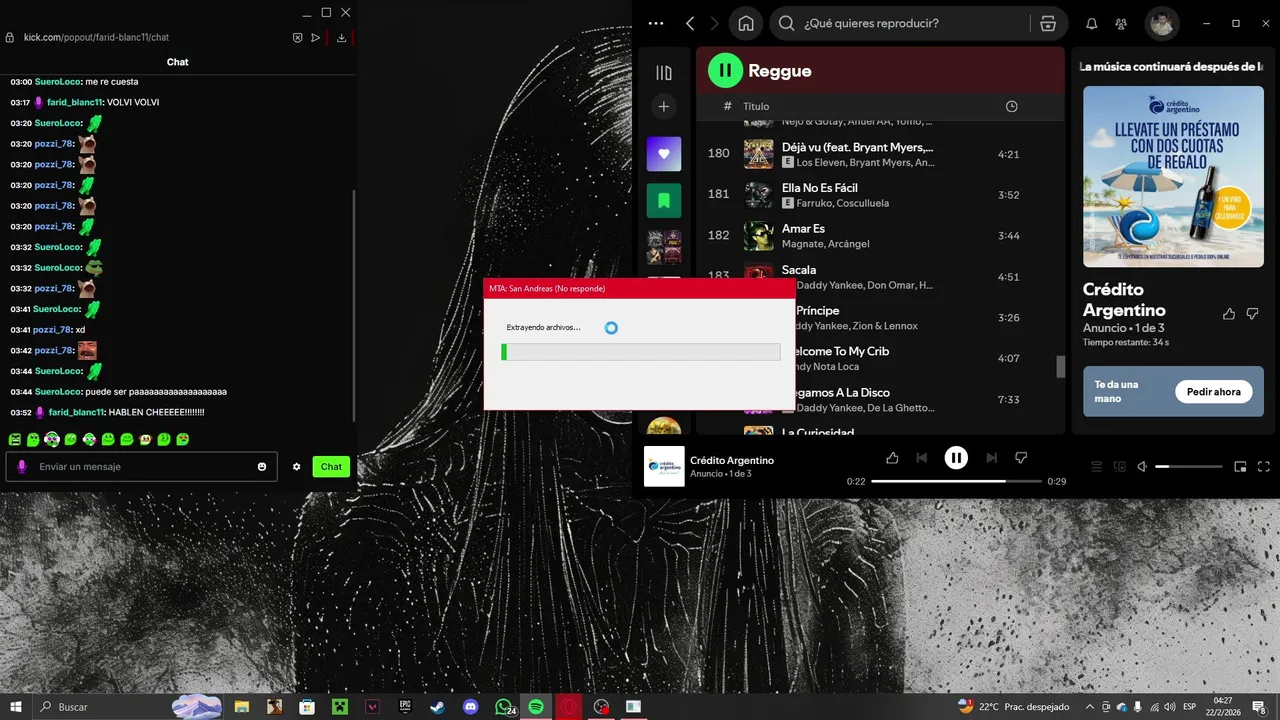Click MTA extraction progress bar
This screenshot has width=1280, height=720.
coord(640,352)
